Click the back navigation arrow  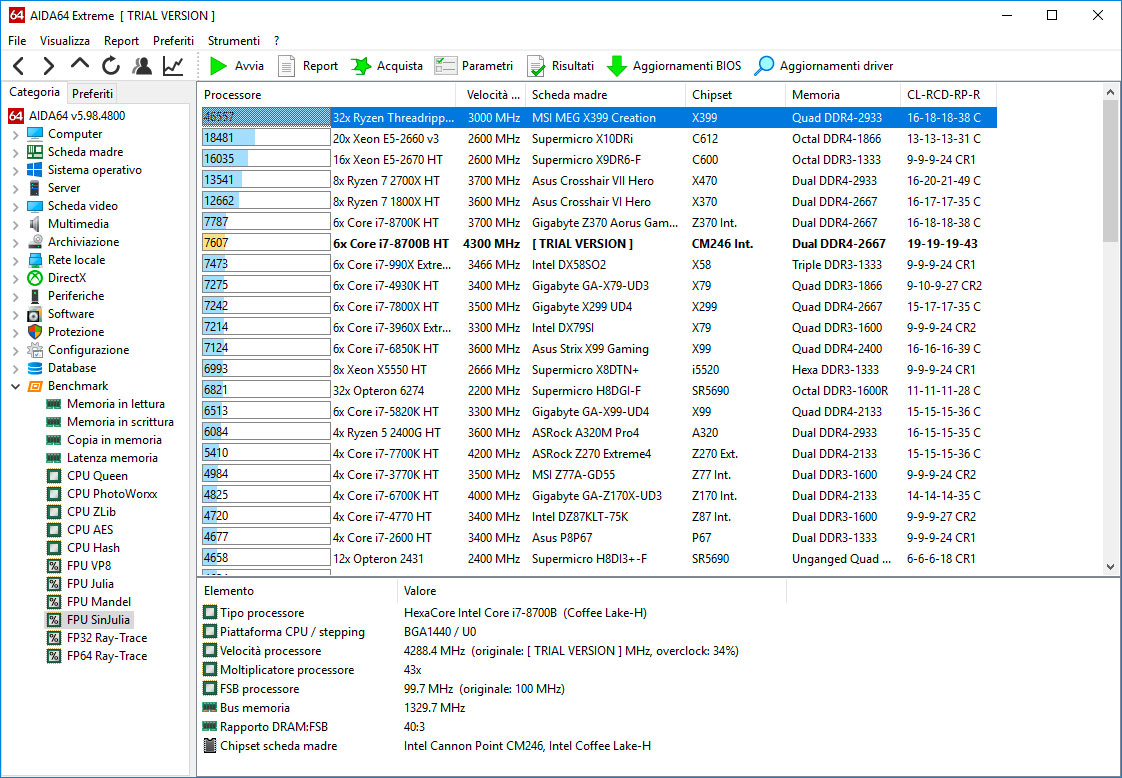click(x=19, y=66)
